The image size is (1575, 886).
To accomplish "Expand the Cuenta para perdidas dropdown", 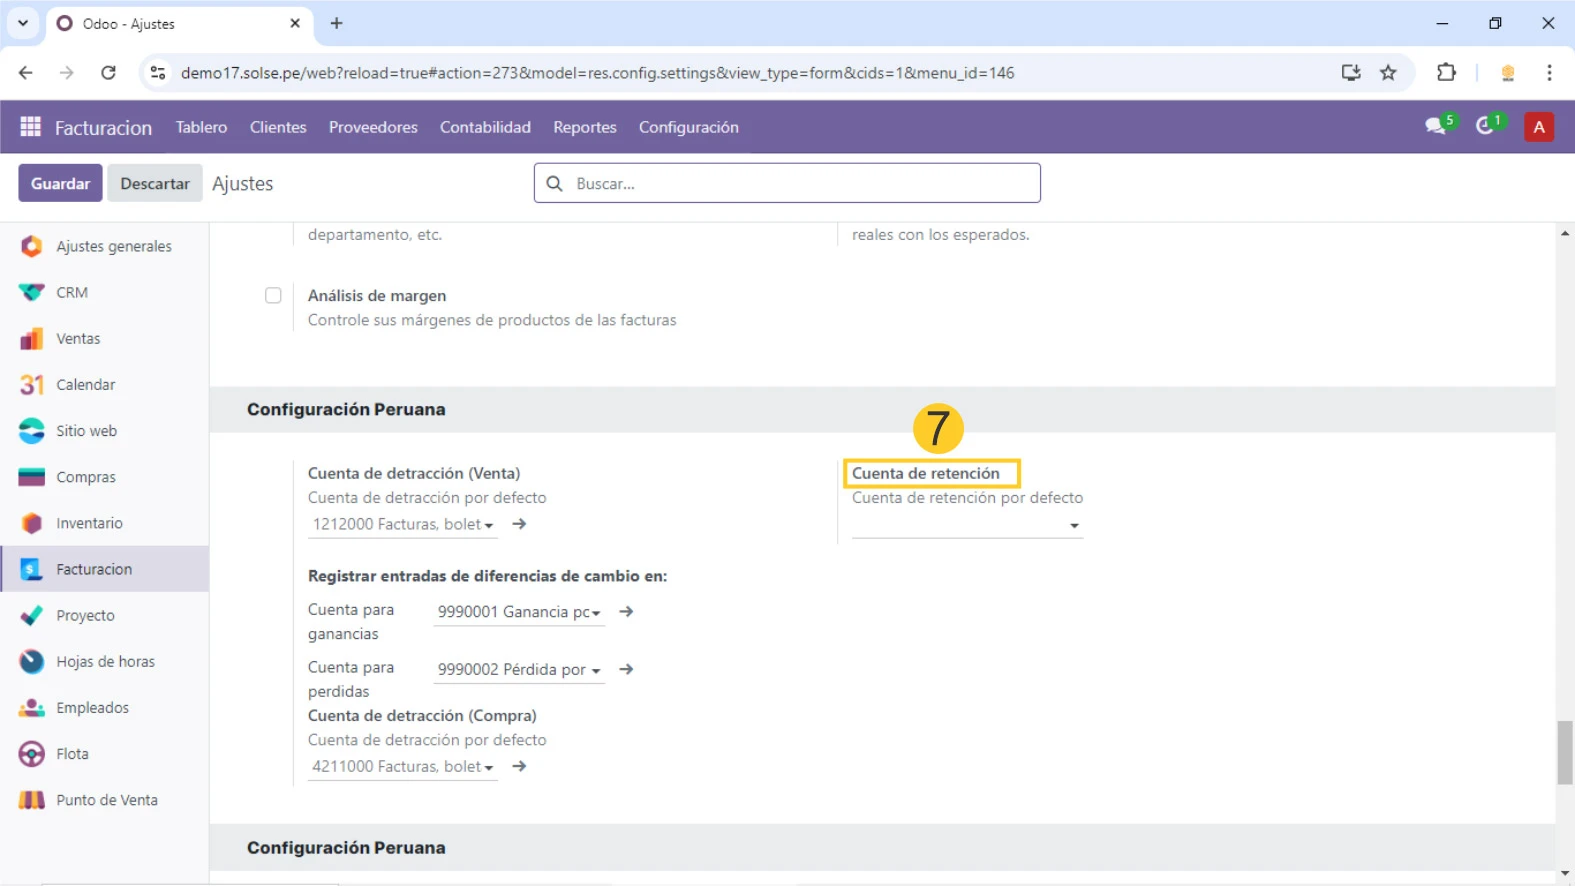I will point(595,670).
